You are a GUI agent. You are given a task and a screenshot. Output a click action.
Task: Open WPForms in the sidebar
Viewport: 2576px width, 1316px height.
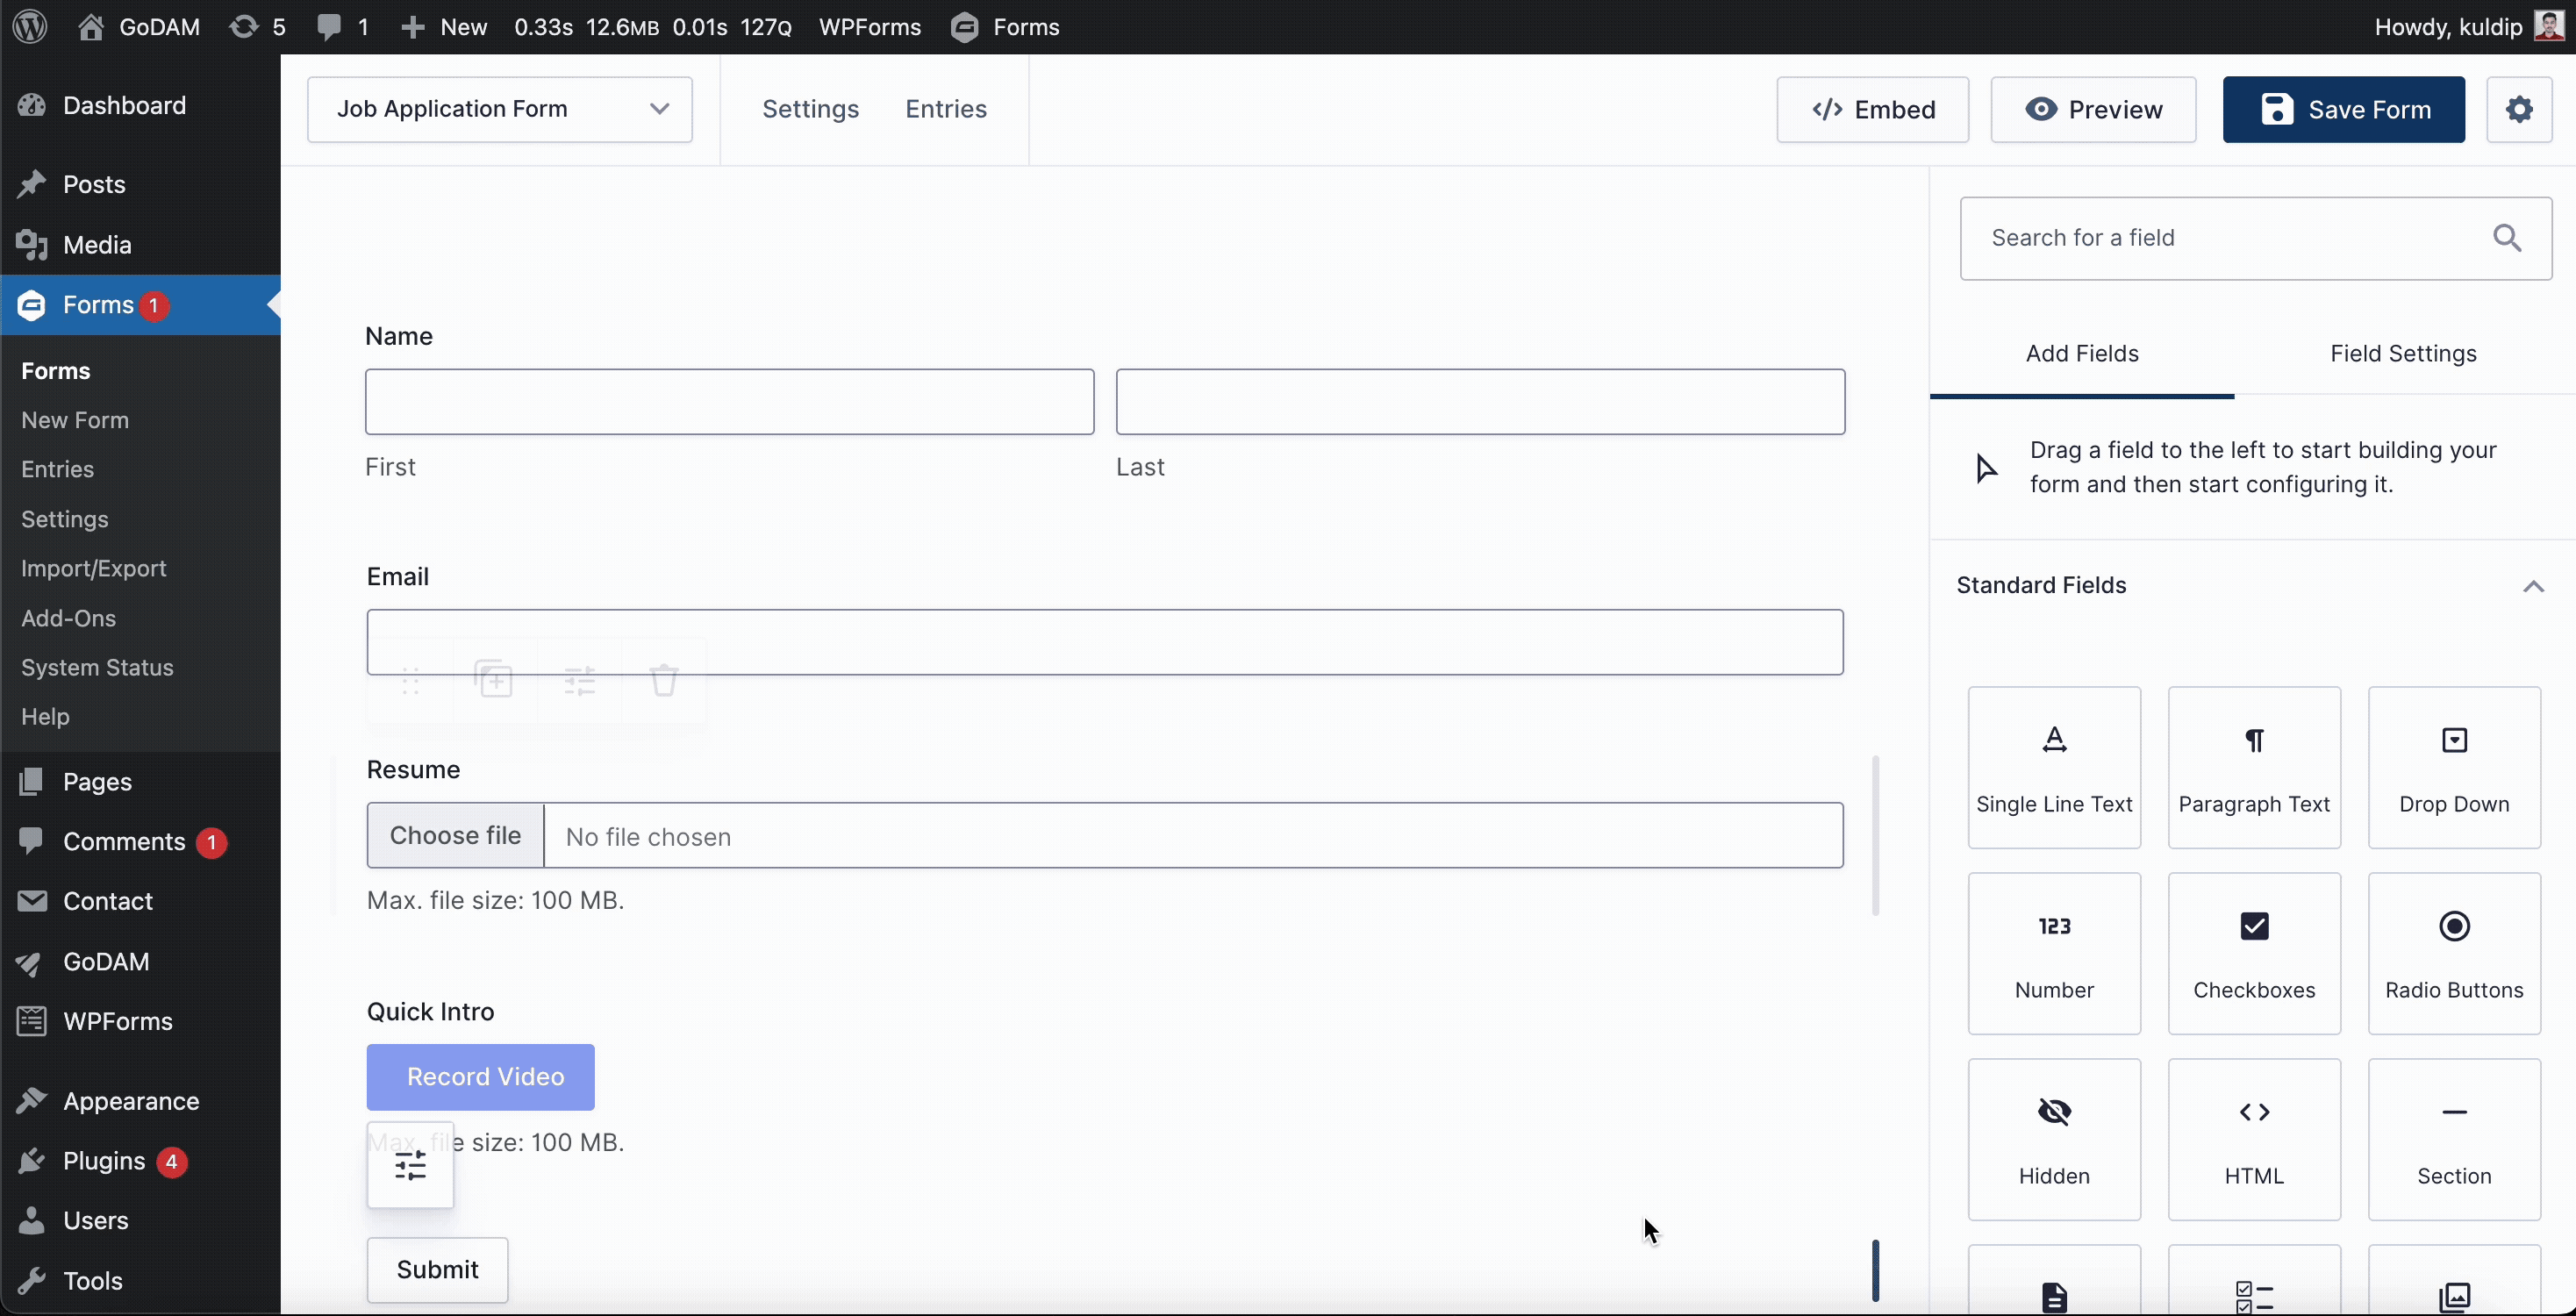(118, 1021)
